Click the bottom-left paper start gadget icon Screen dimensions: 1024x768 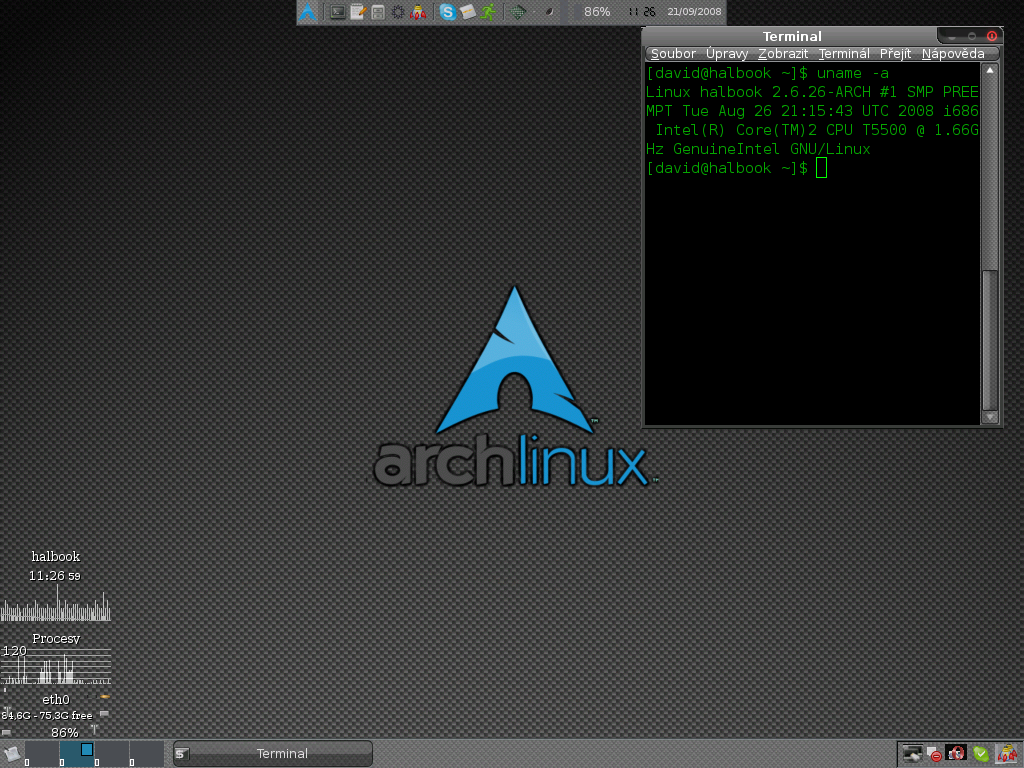coord(12,754)
